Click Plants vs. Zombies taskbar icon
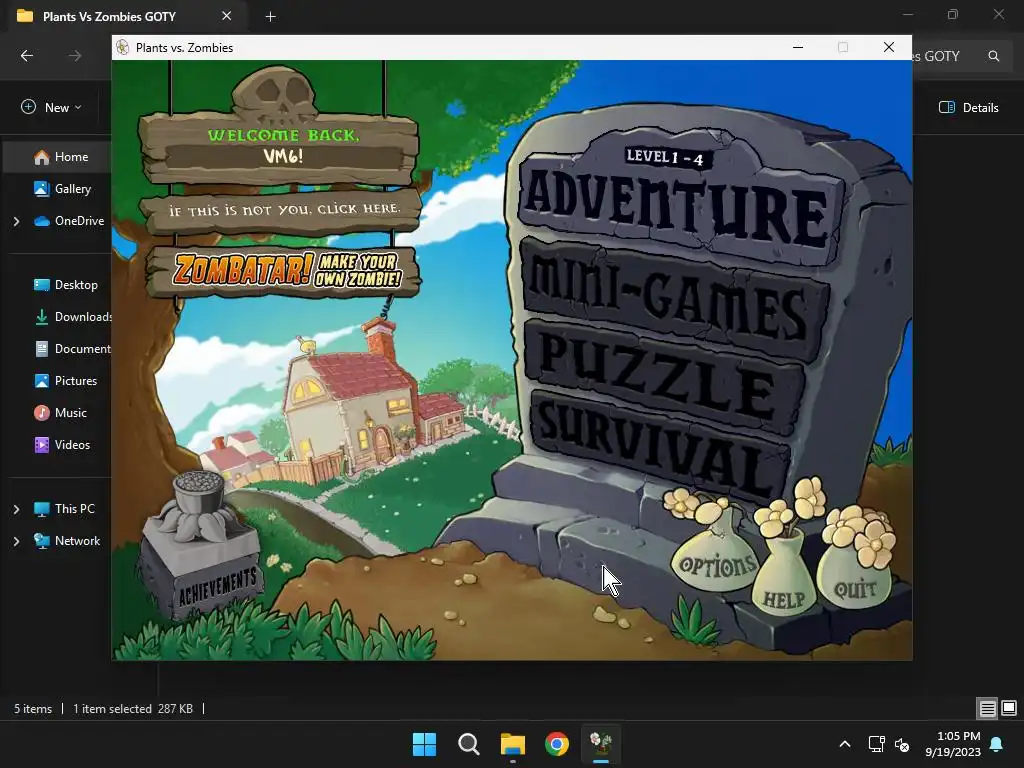This screenshot has height=768, width=1024. tap(601, 744)
